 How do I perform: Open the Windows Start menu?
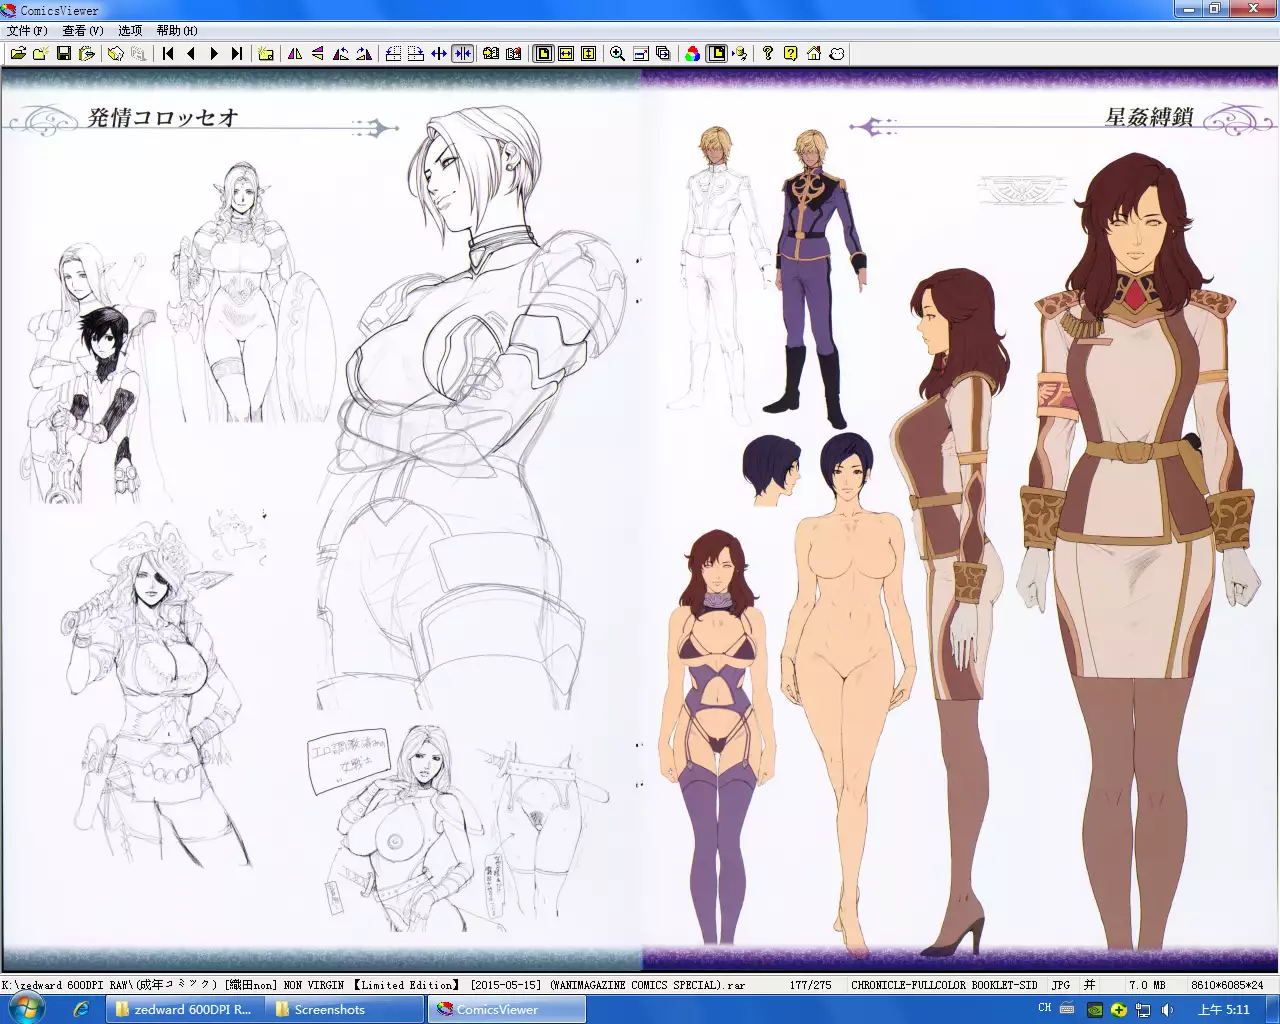pyautogui.click(x=27, y=1009)
